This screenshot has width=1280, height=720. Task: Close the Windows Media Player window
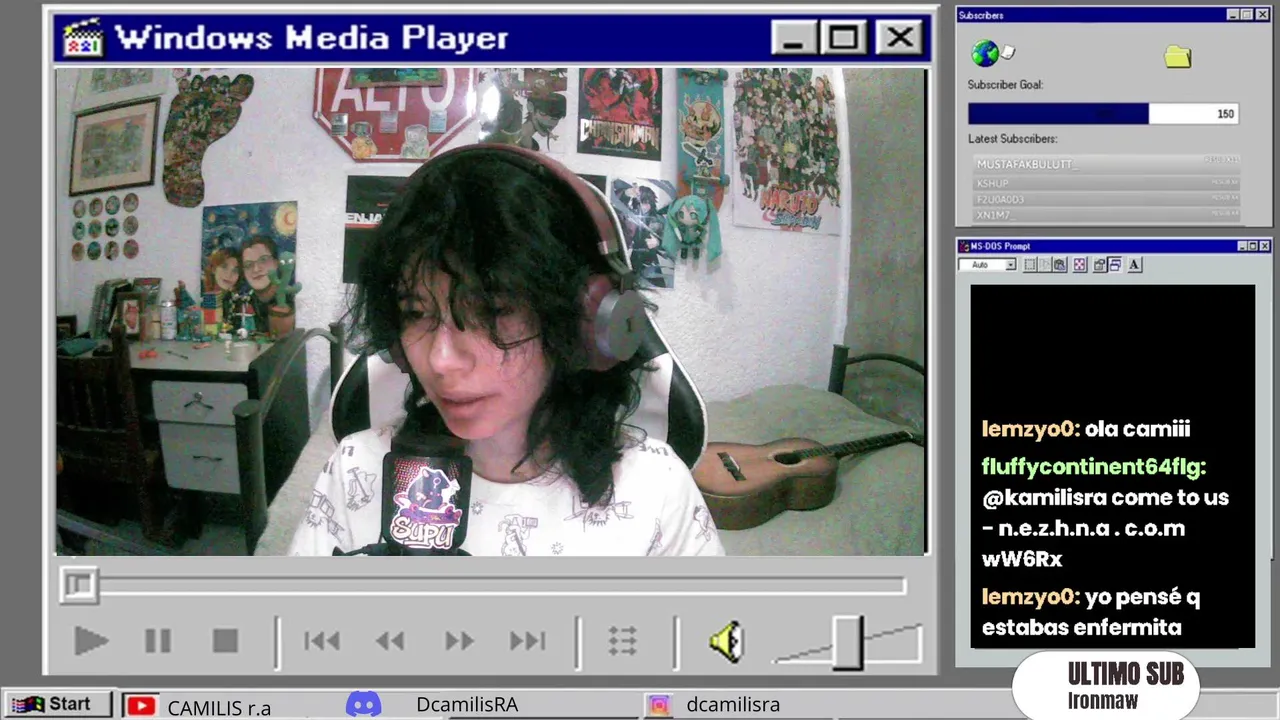pyautogui.click(x=899, y=38)
